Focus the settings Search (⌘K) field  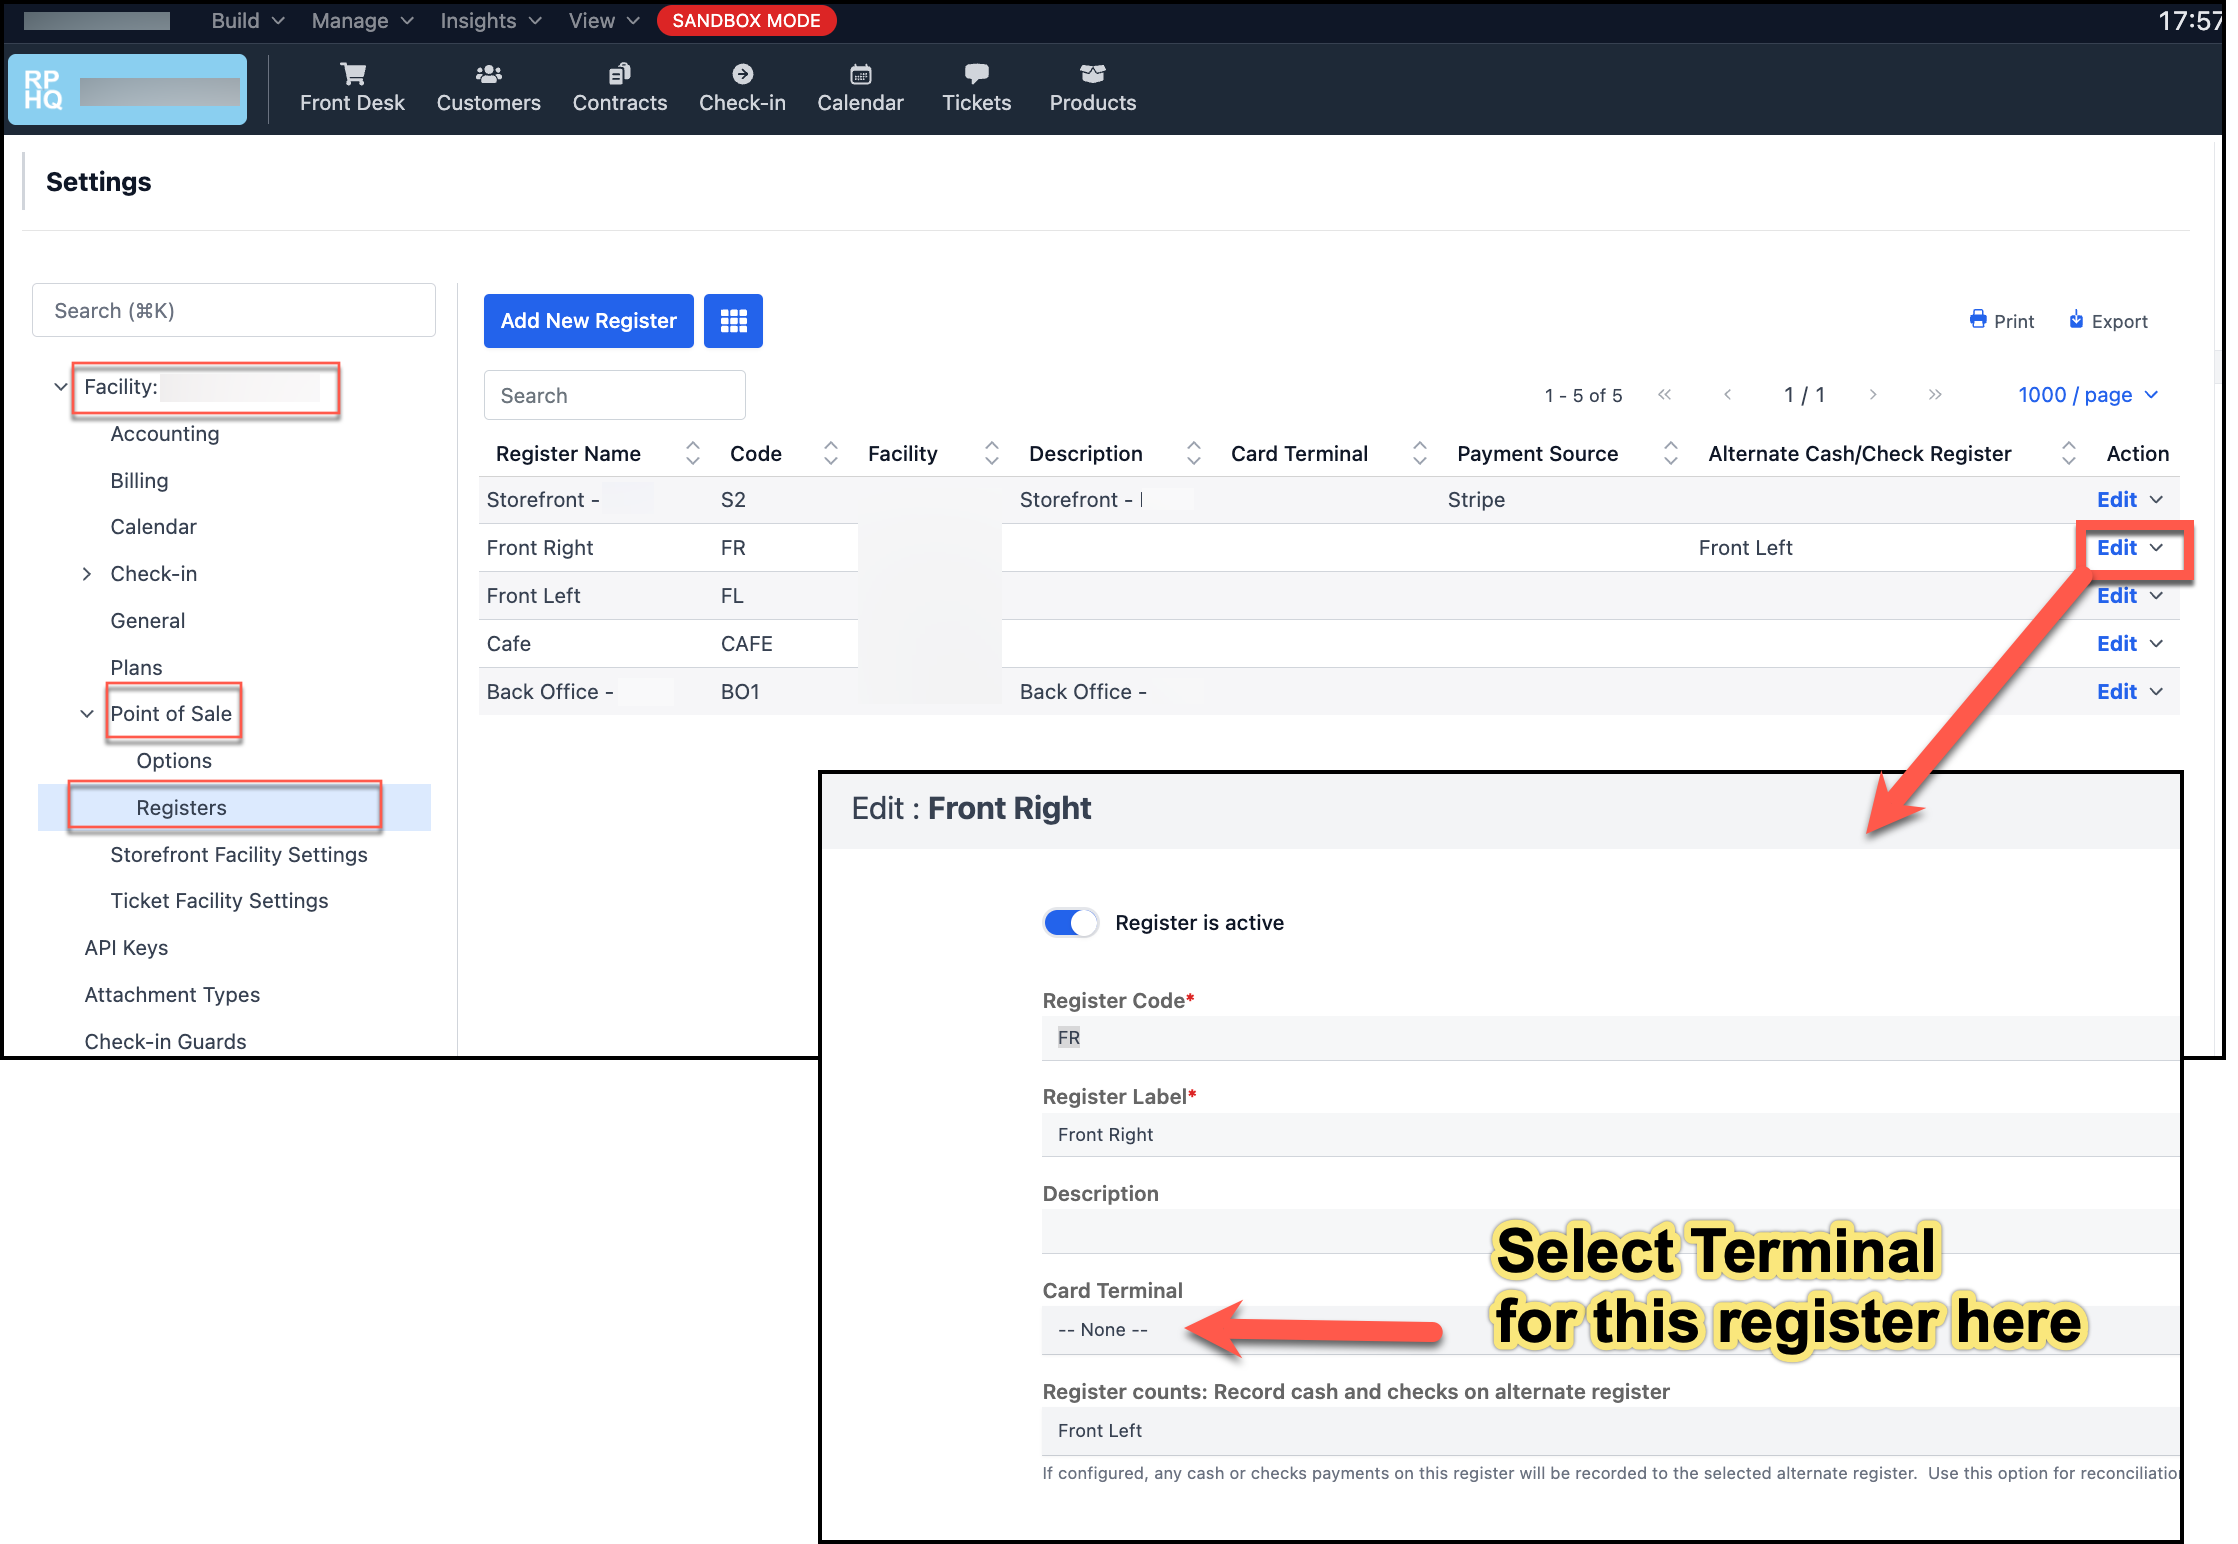click(234, 311)
